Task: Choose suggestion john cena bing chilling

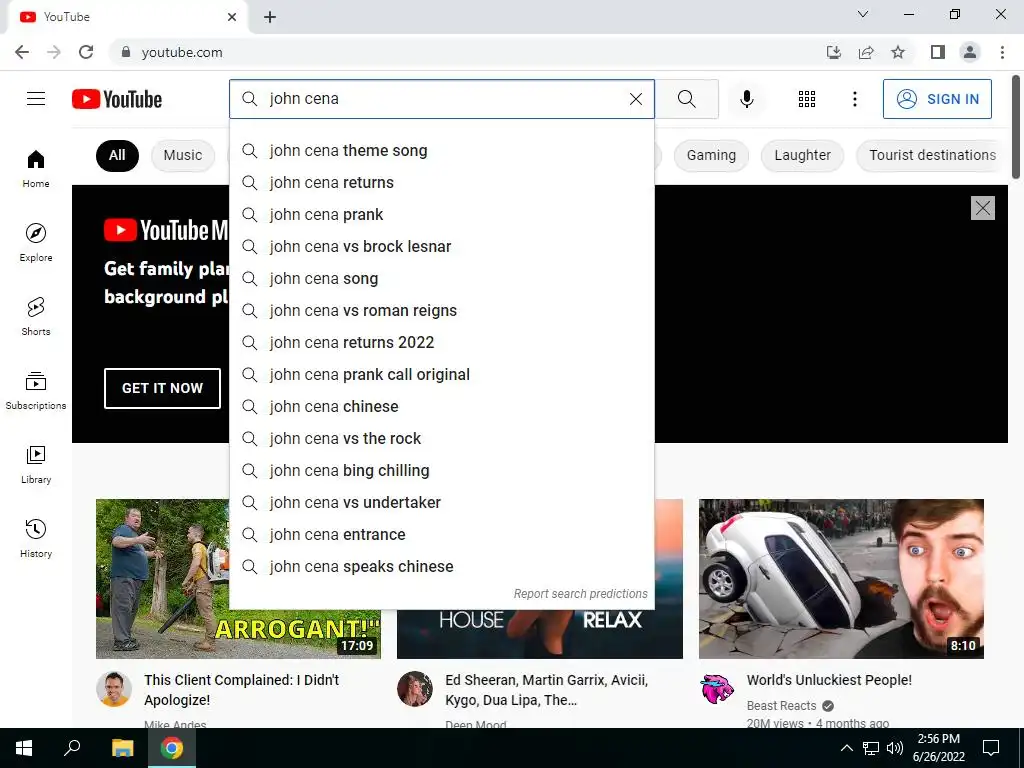Action: coord(441,471)
